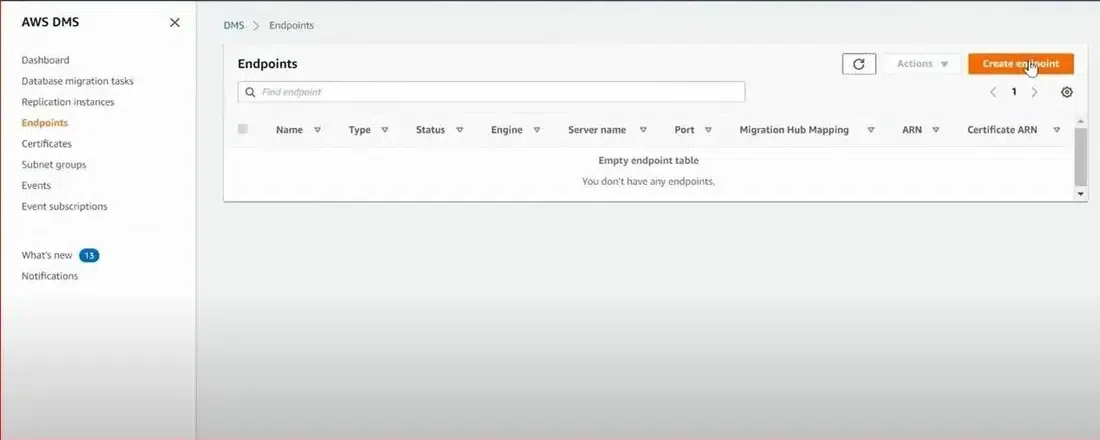The height and width of the screenshot is (440, 1100).
Task: Select all endpoints checkbox
Action: click(x=243, y=129)
